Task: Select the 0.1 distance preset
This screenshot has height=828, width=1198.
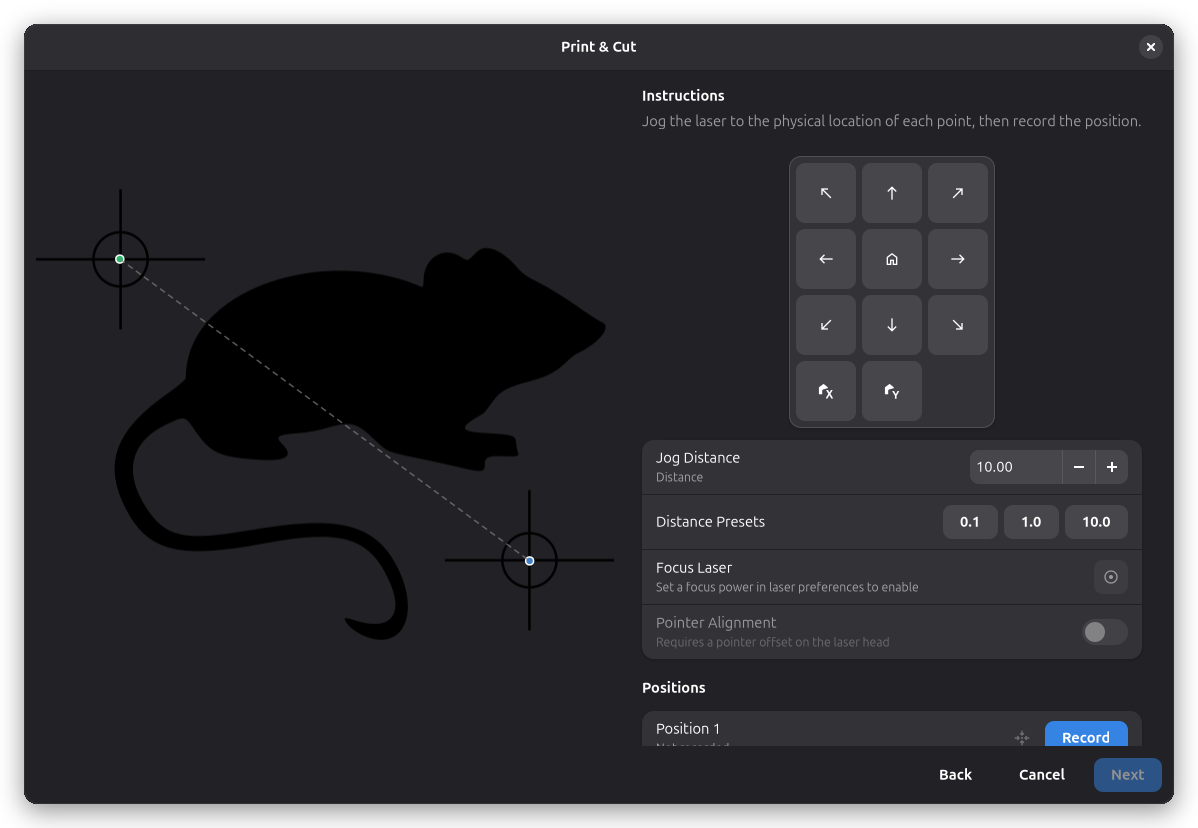Action: click(970, 522)
